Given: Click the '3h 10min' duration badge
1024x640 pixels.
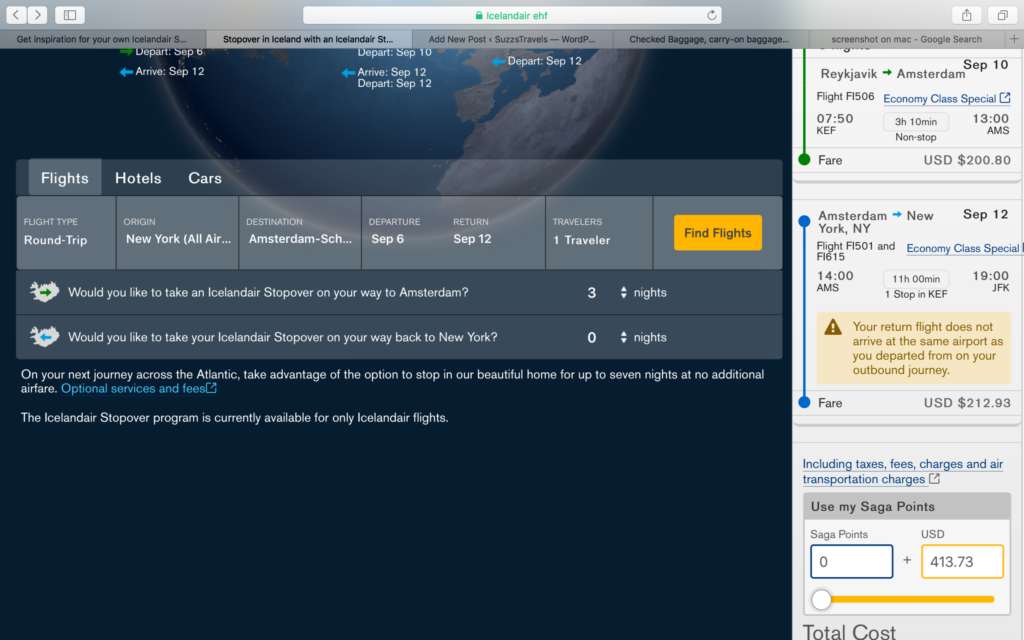Looking at the screenshot, I should 916,121.
